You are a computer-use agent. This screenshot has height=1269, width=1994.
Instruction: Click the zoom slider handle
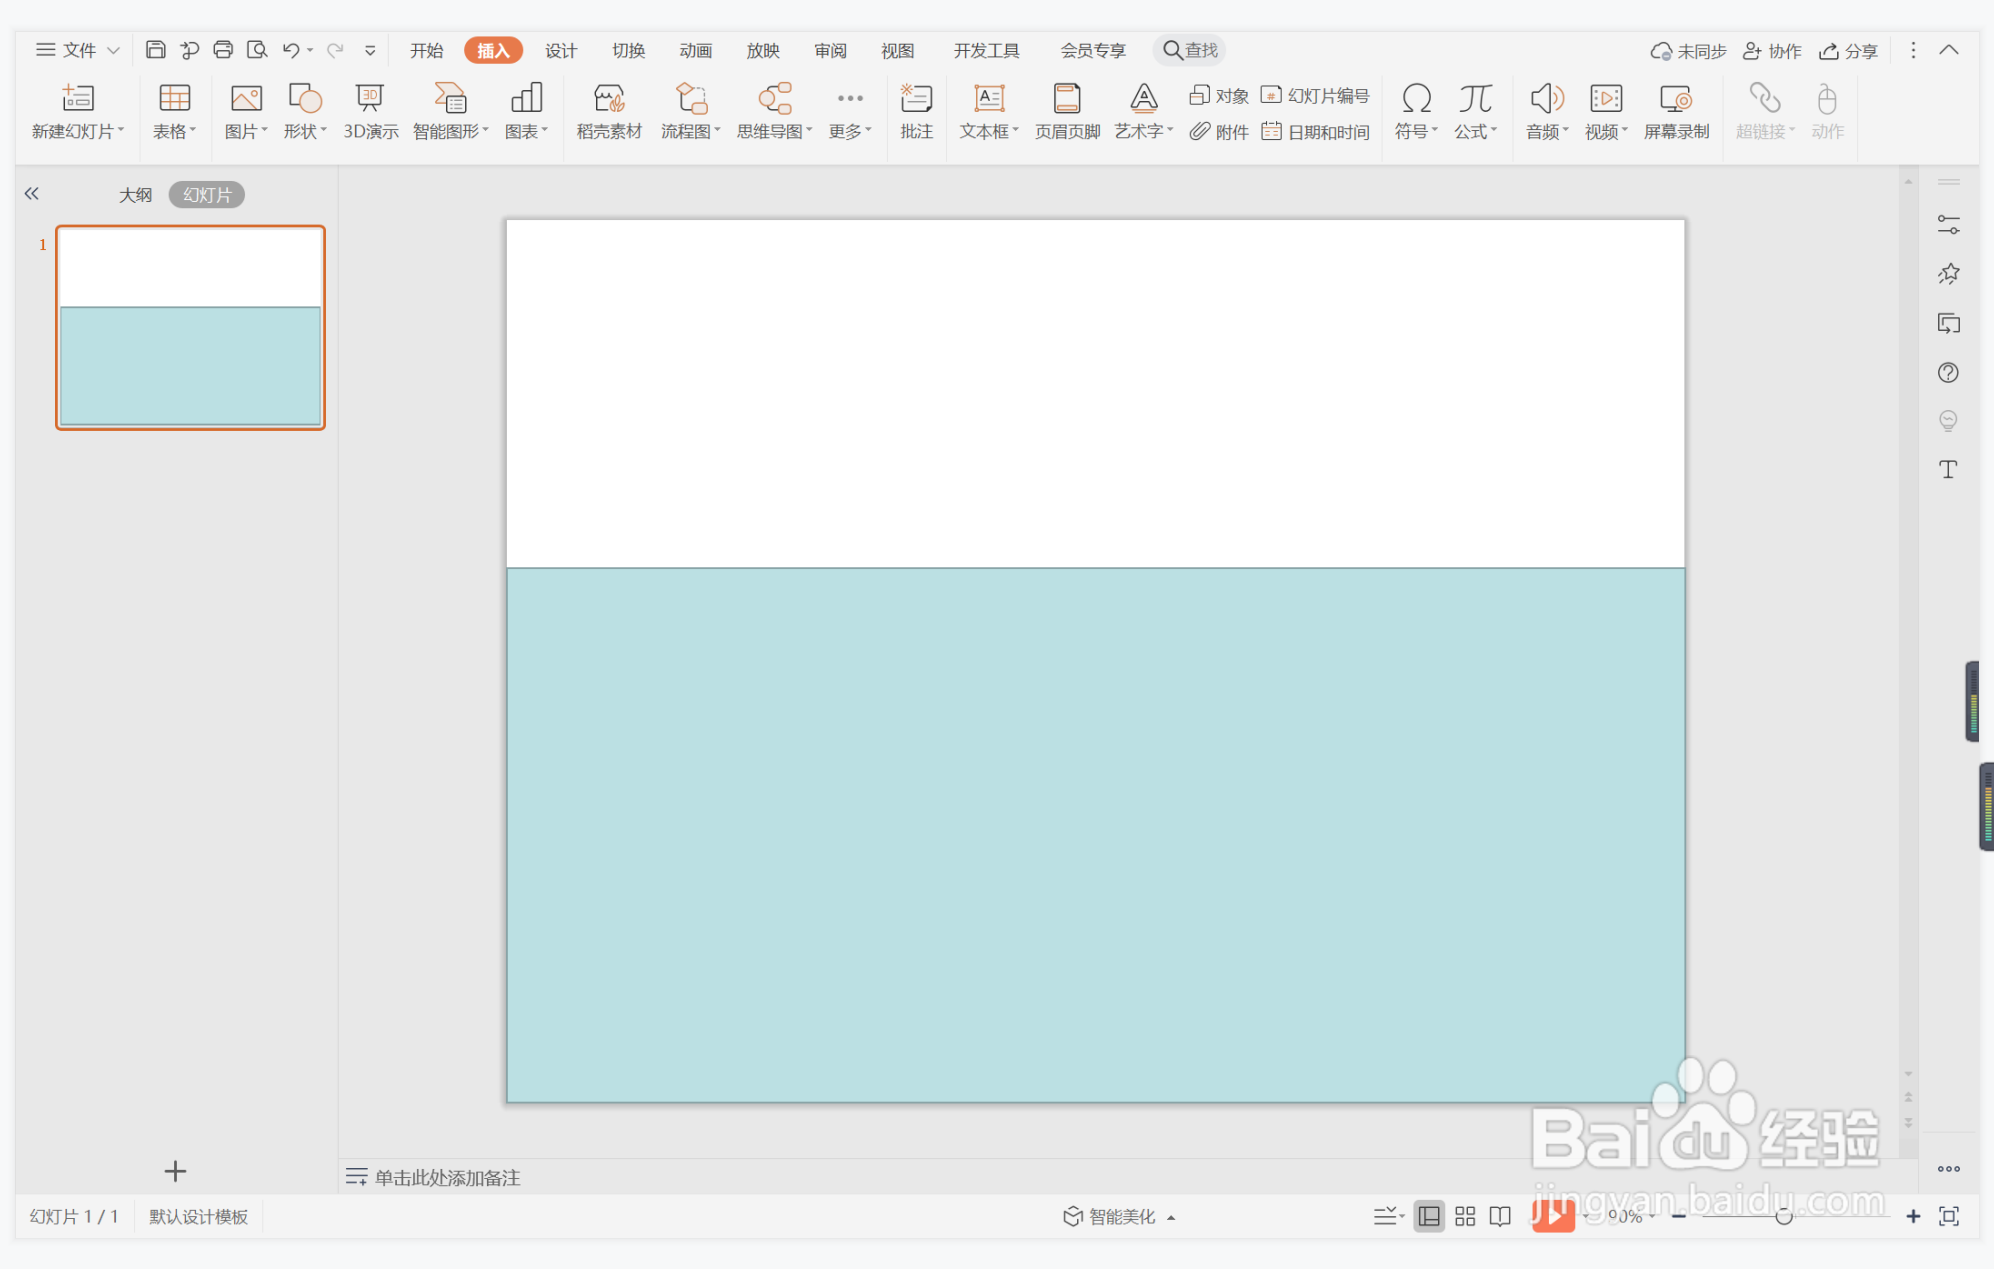tap(1783, 1216)
